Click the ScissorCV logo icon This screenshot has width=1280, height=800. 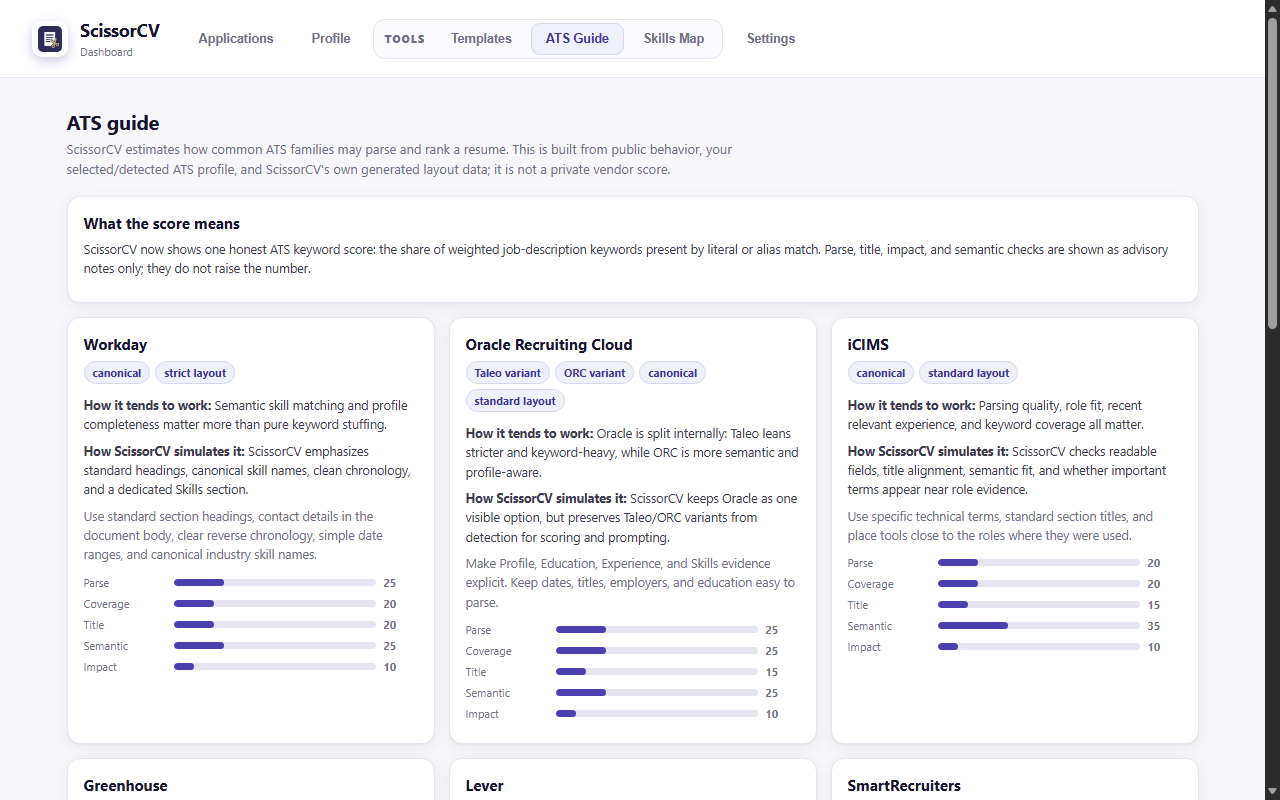click(x=50, y=39)
